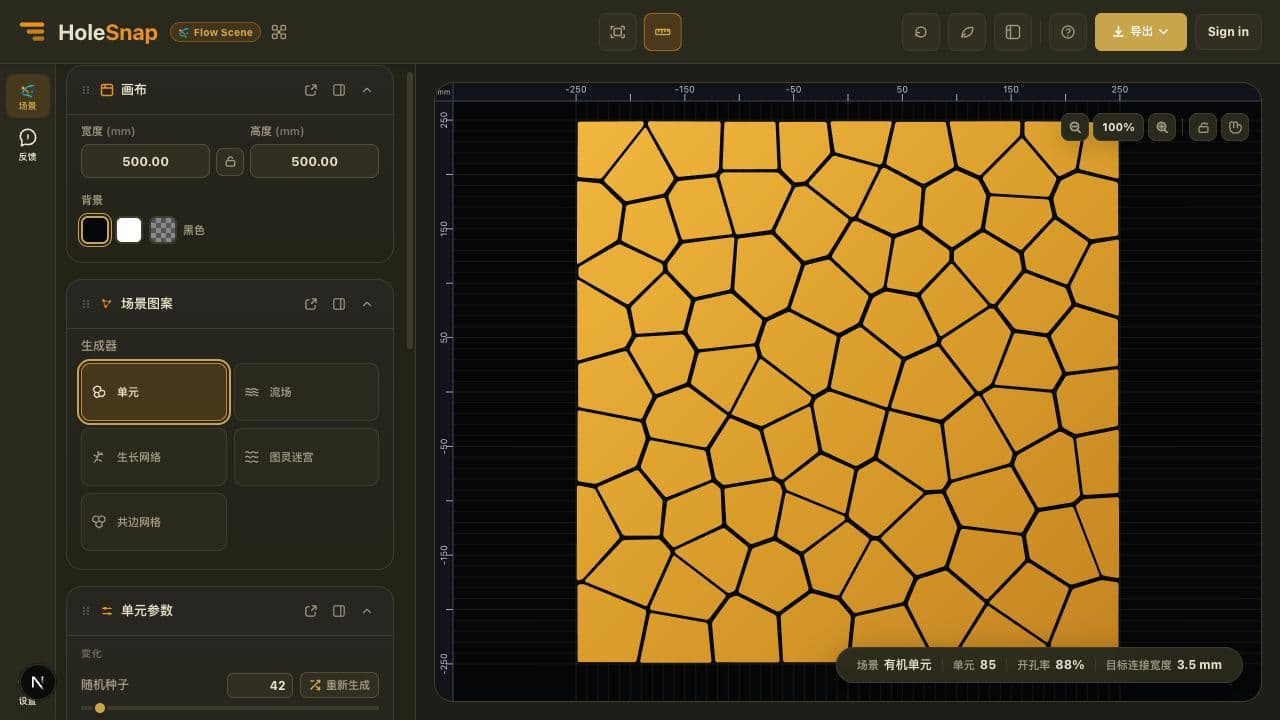The height and width of the screenshot is (720, 1280).
Task: Select the 生长网络 generator option
Action: (154, 457)
